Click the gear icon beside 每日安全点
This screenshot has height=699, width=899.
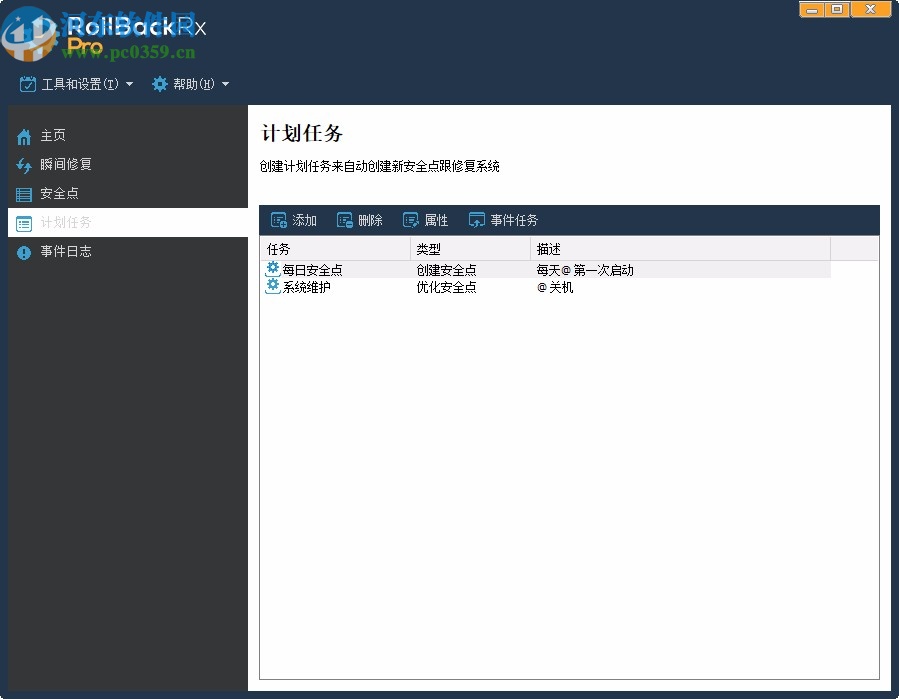[x=272, y=268]
